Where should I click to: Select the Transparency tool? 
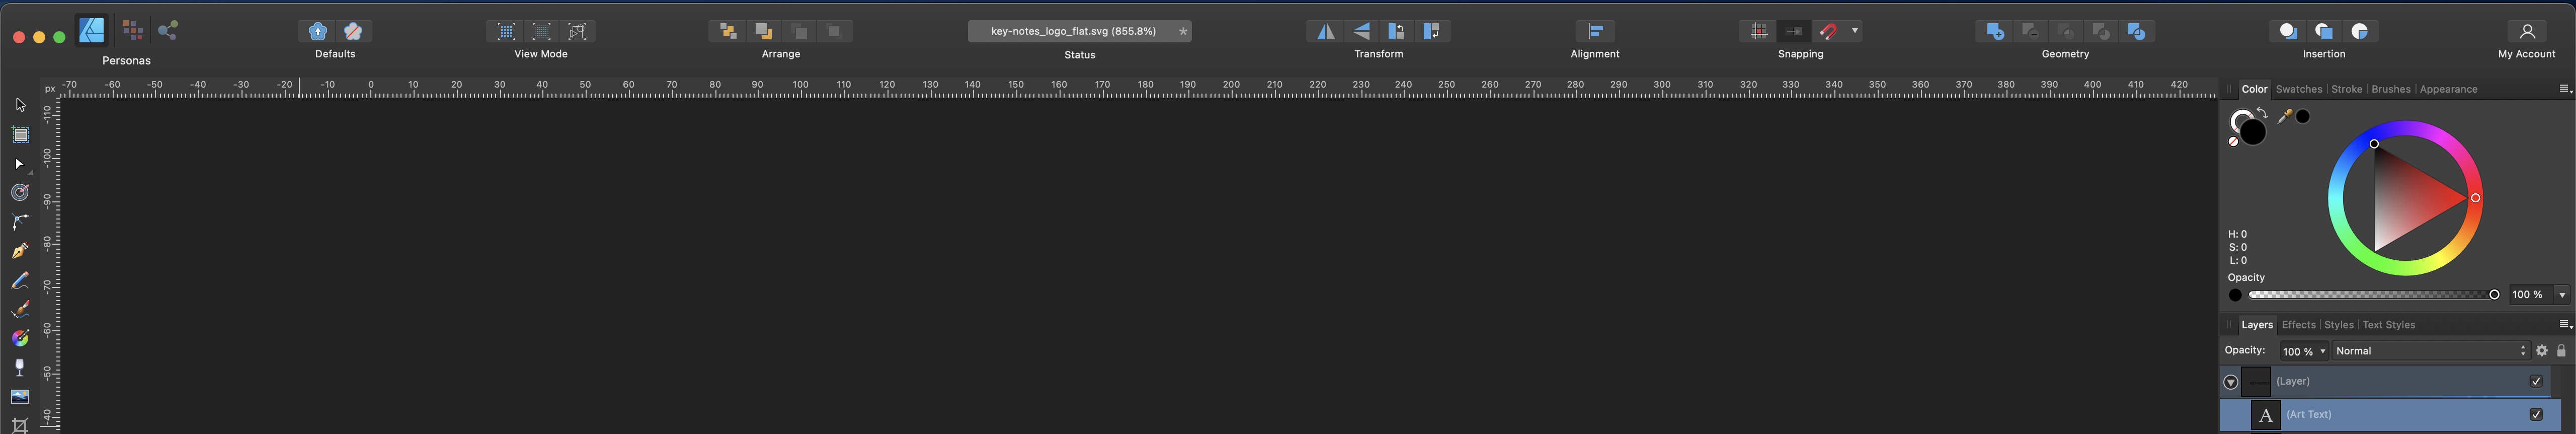pyautogui.click(x=20, y=367)
